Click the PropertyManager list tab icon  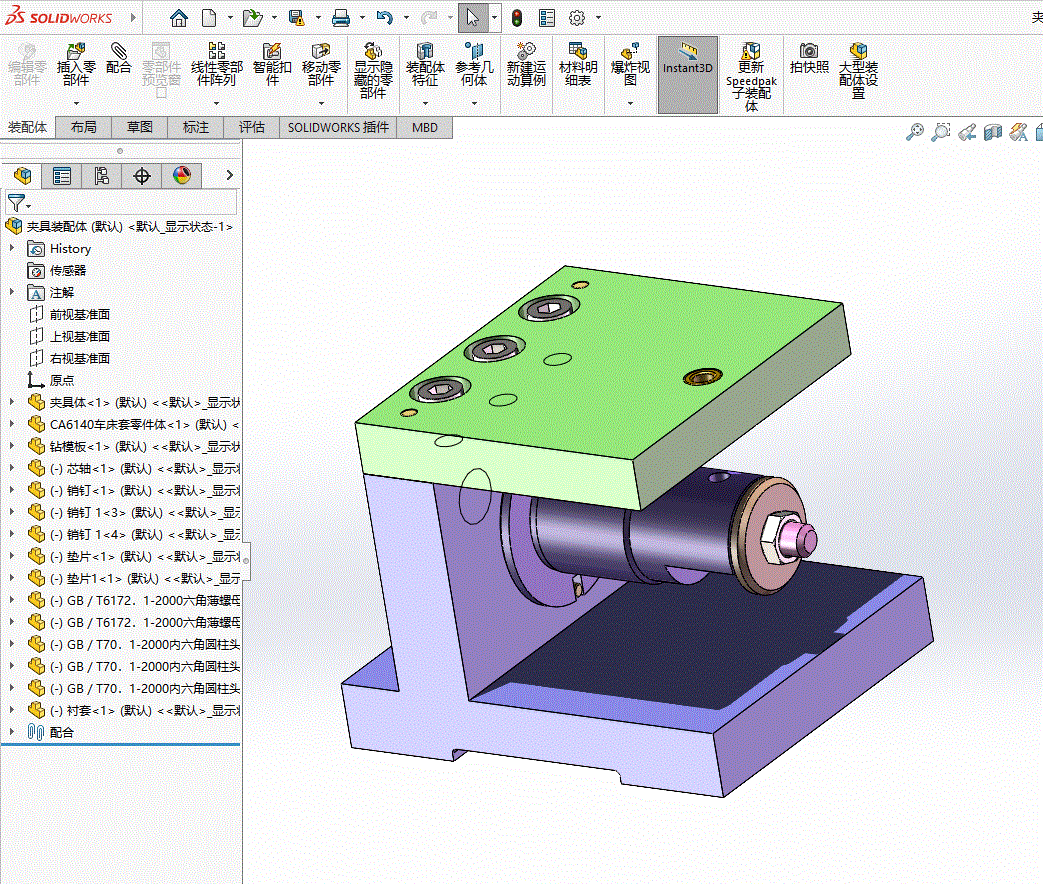(x=62, y=176)
